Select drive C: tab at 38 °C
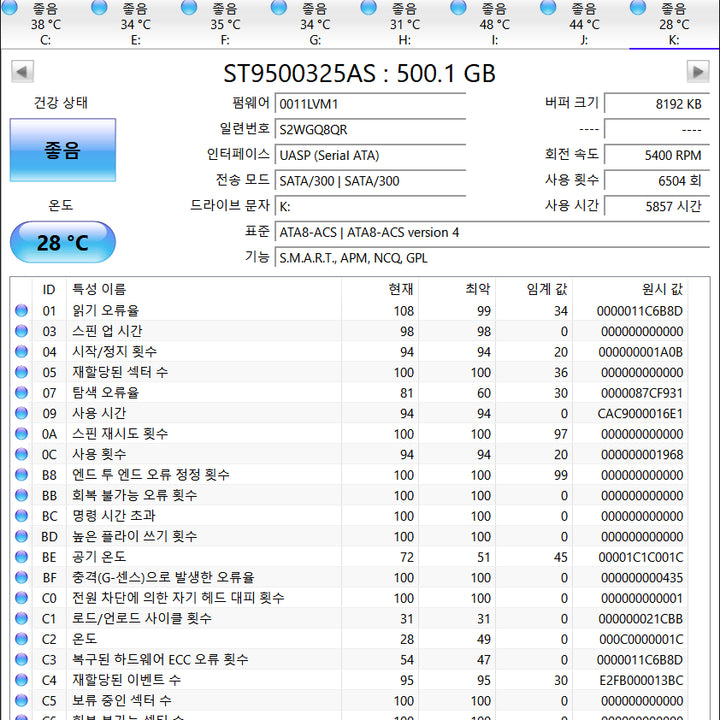 click(x=45, y=24)
